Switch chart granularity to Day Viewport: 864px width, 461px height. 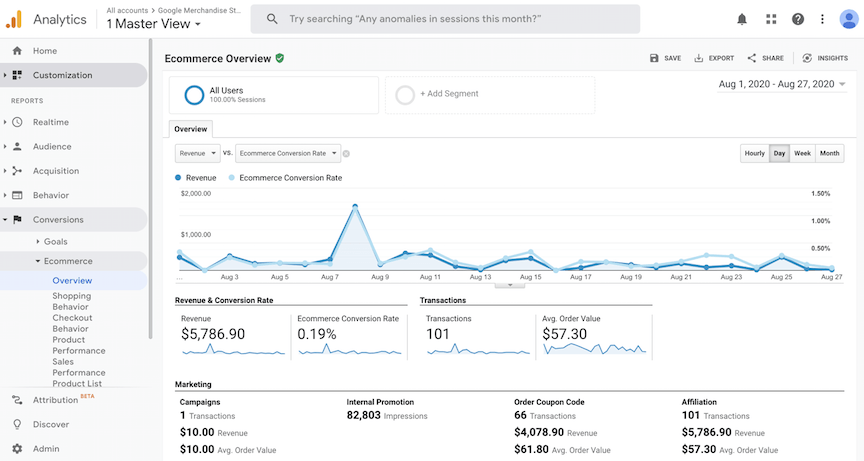[779, 153]
